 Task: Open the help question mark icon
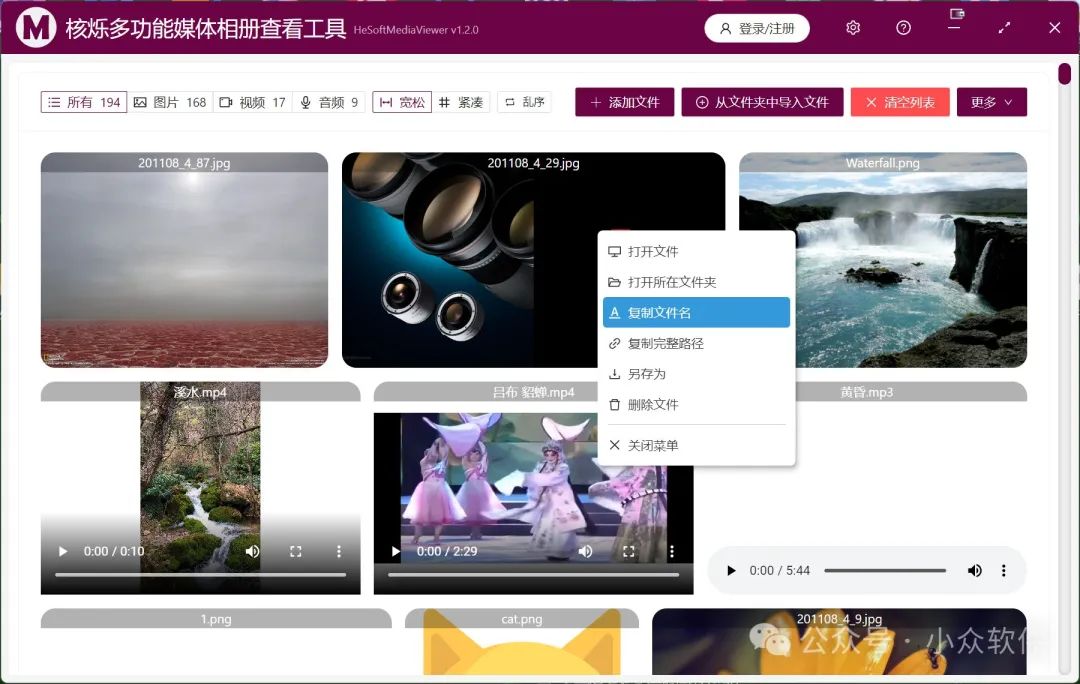[x=903, y=28]
